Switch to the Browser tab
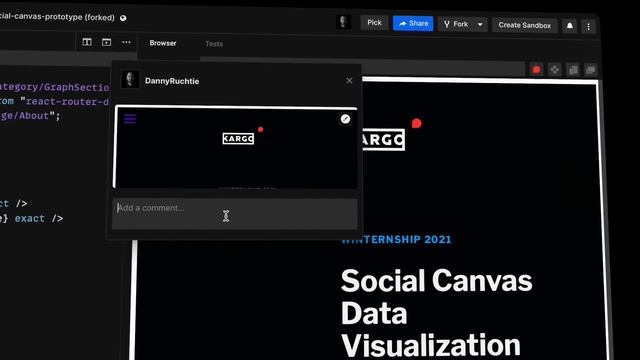The width and height of the screenshot is (640, 360). click(x=163, y=43)
